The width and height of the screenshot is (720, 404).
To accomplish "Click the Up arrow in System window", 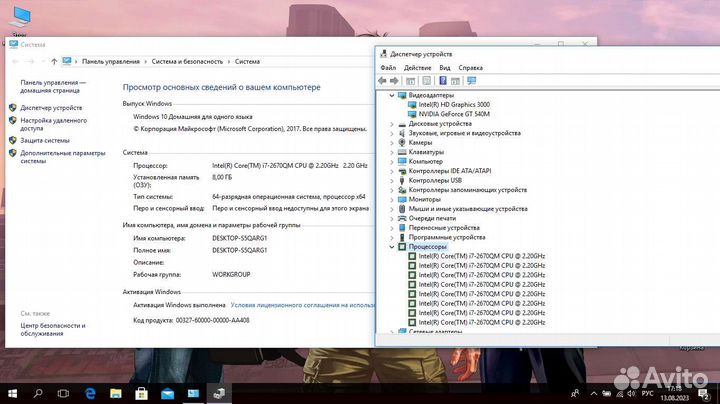I will pos(54,62).
